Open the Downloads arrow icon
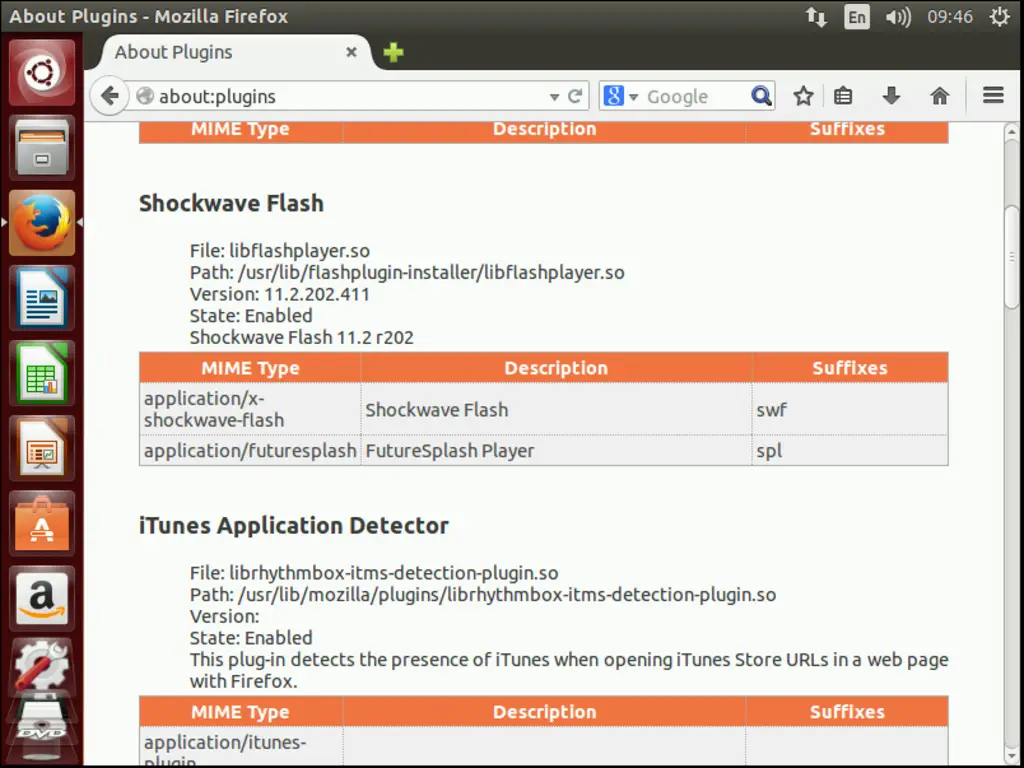Viewport: 1024px width, 768px height. 891,97
